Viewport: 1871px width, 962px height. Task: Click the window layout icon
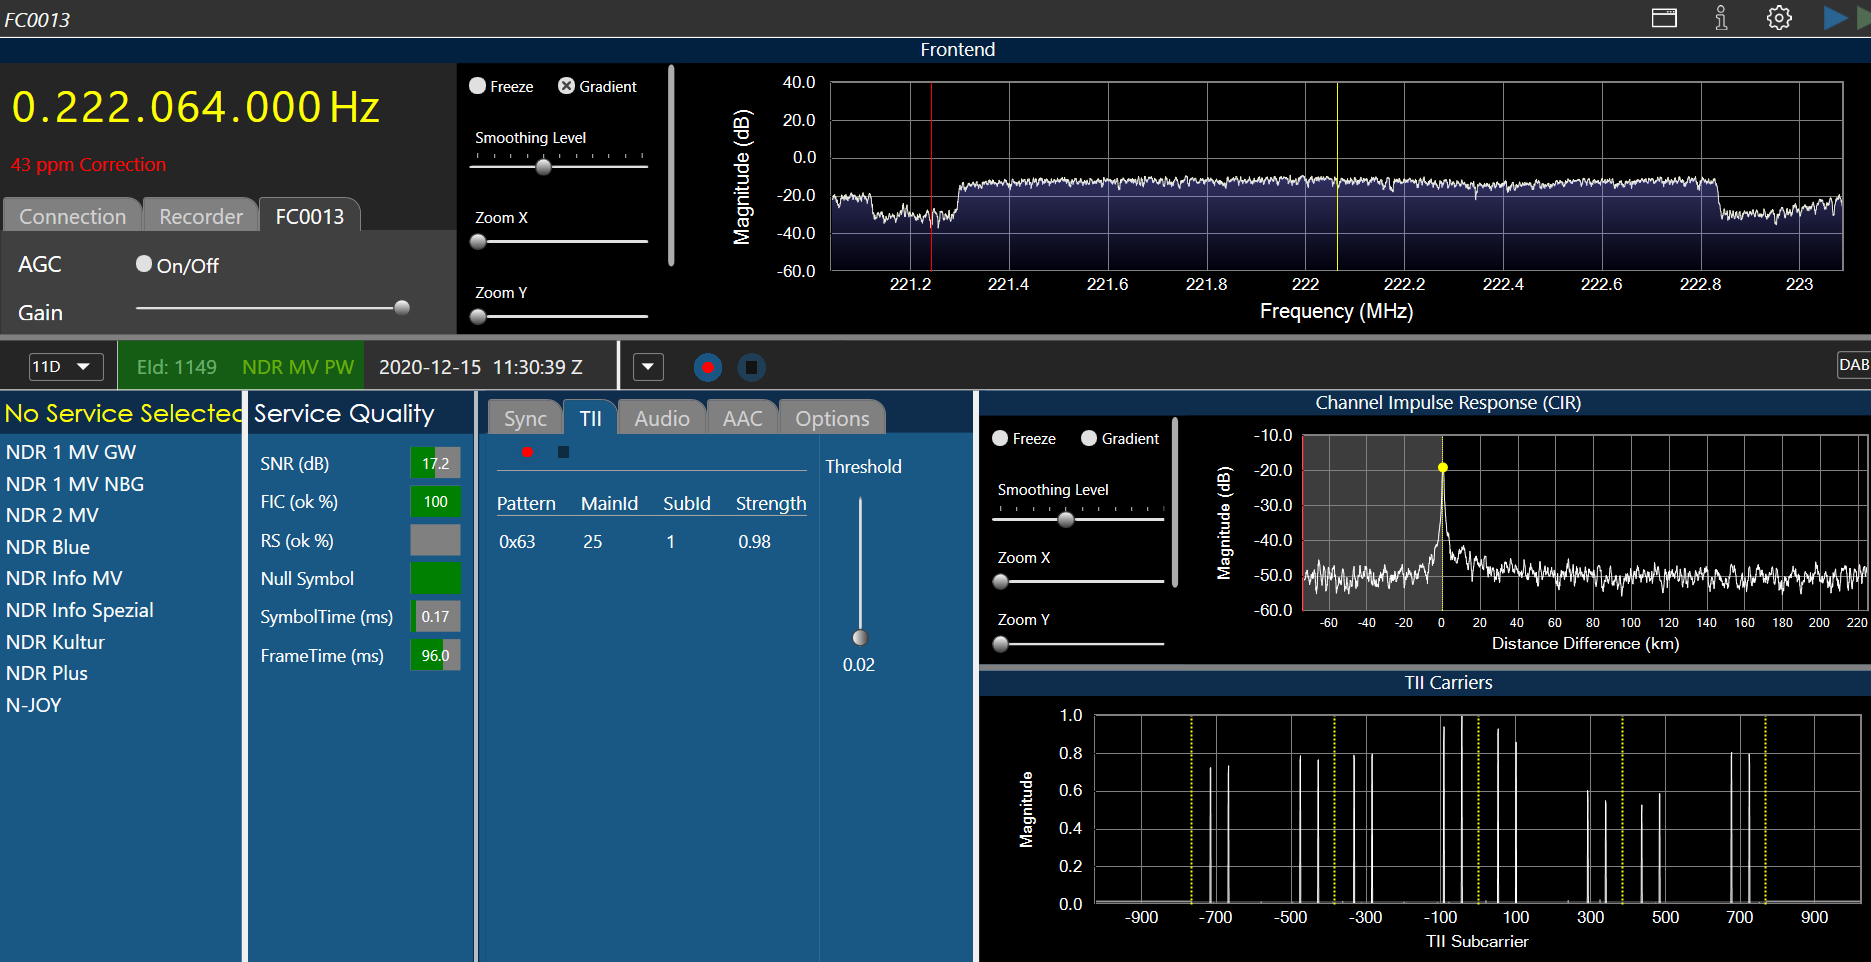pos(1664,18)
